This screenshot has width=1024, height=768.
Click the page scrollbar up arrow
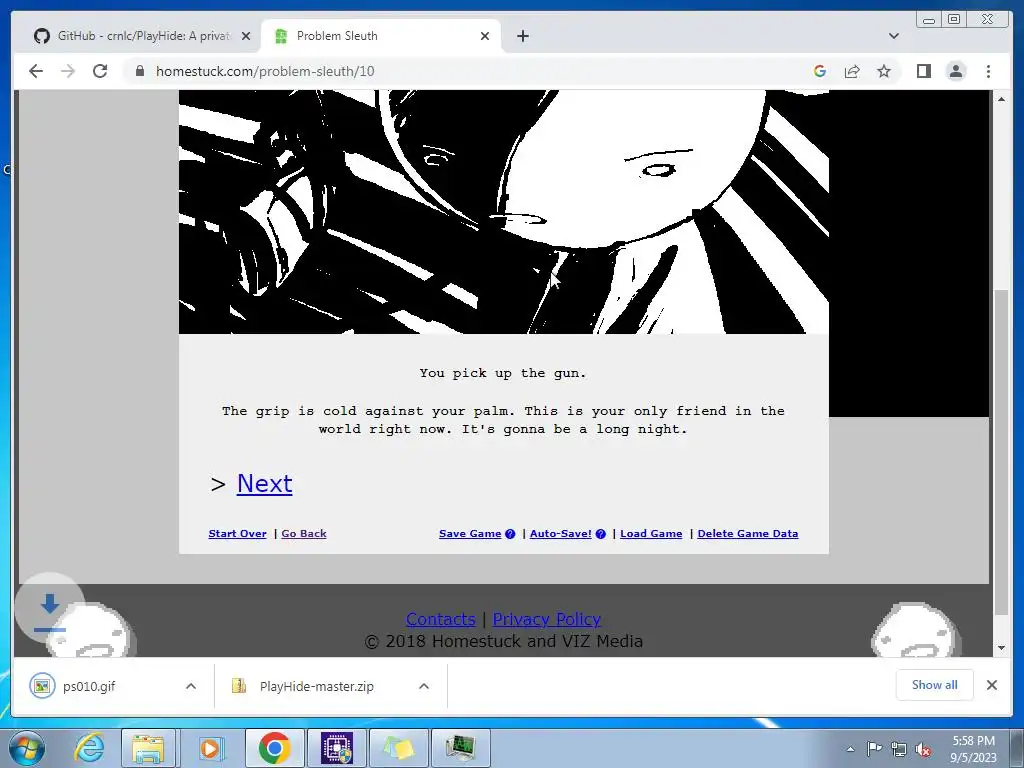tap(1001, 99)
